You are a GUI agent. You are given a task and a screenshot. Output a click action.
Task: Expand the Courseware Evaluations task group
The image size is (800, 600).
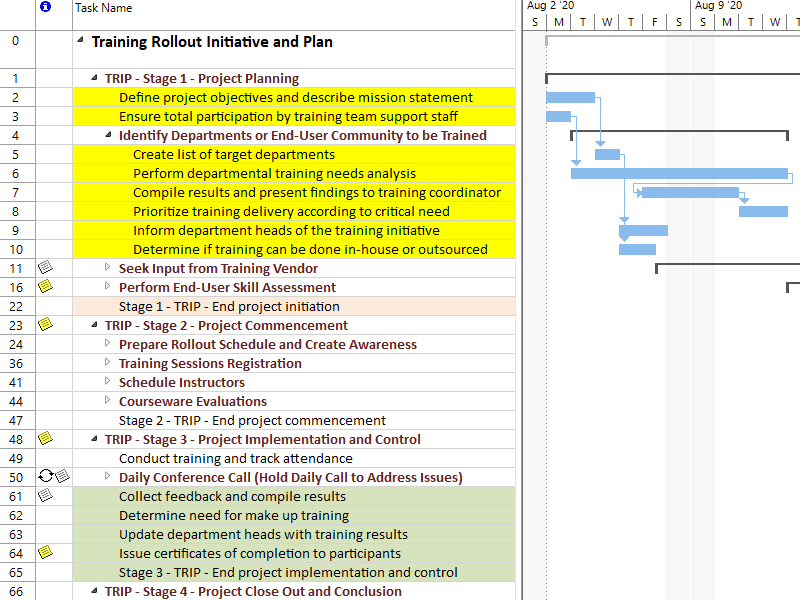tap(107, 401)
